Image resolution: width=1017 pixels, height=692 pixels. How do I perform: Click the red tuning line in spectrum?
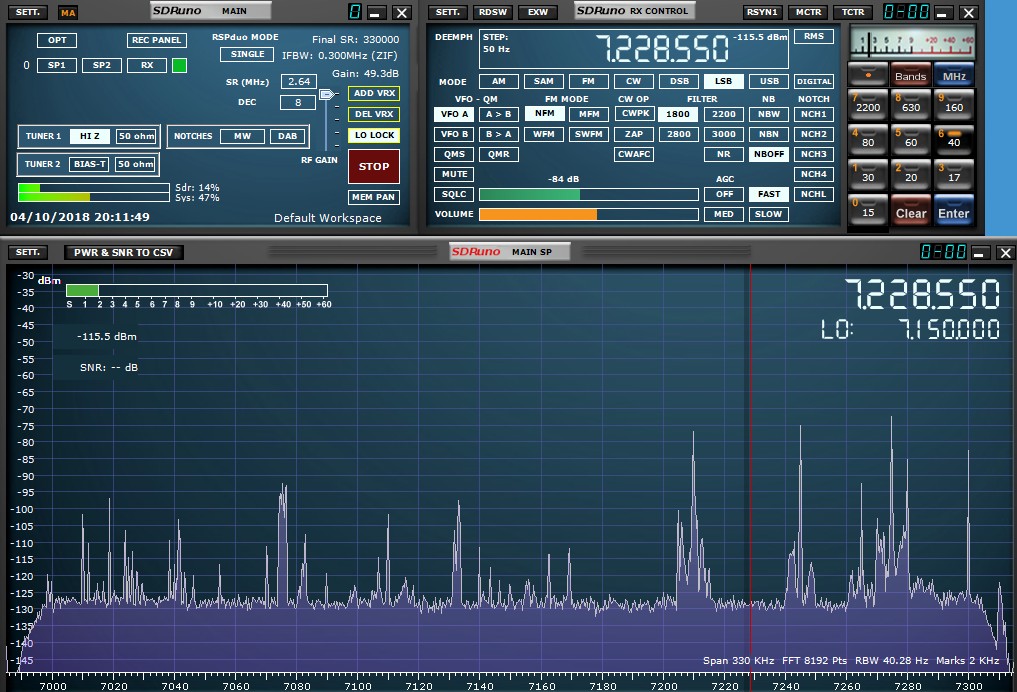[x=751, y=467]
